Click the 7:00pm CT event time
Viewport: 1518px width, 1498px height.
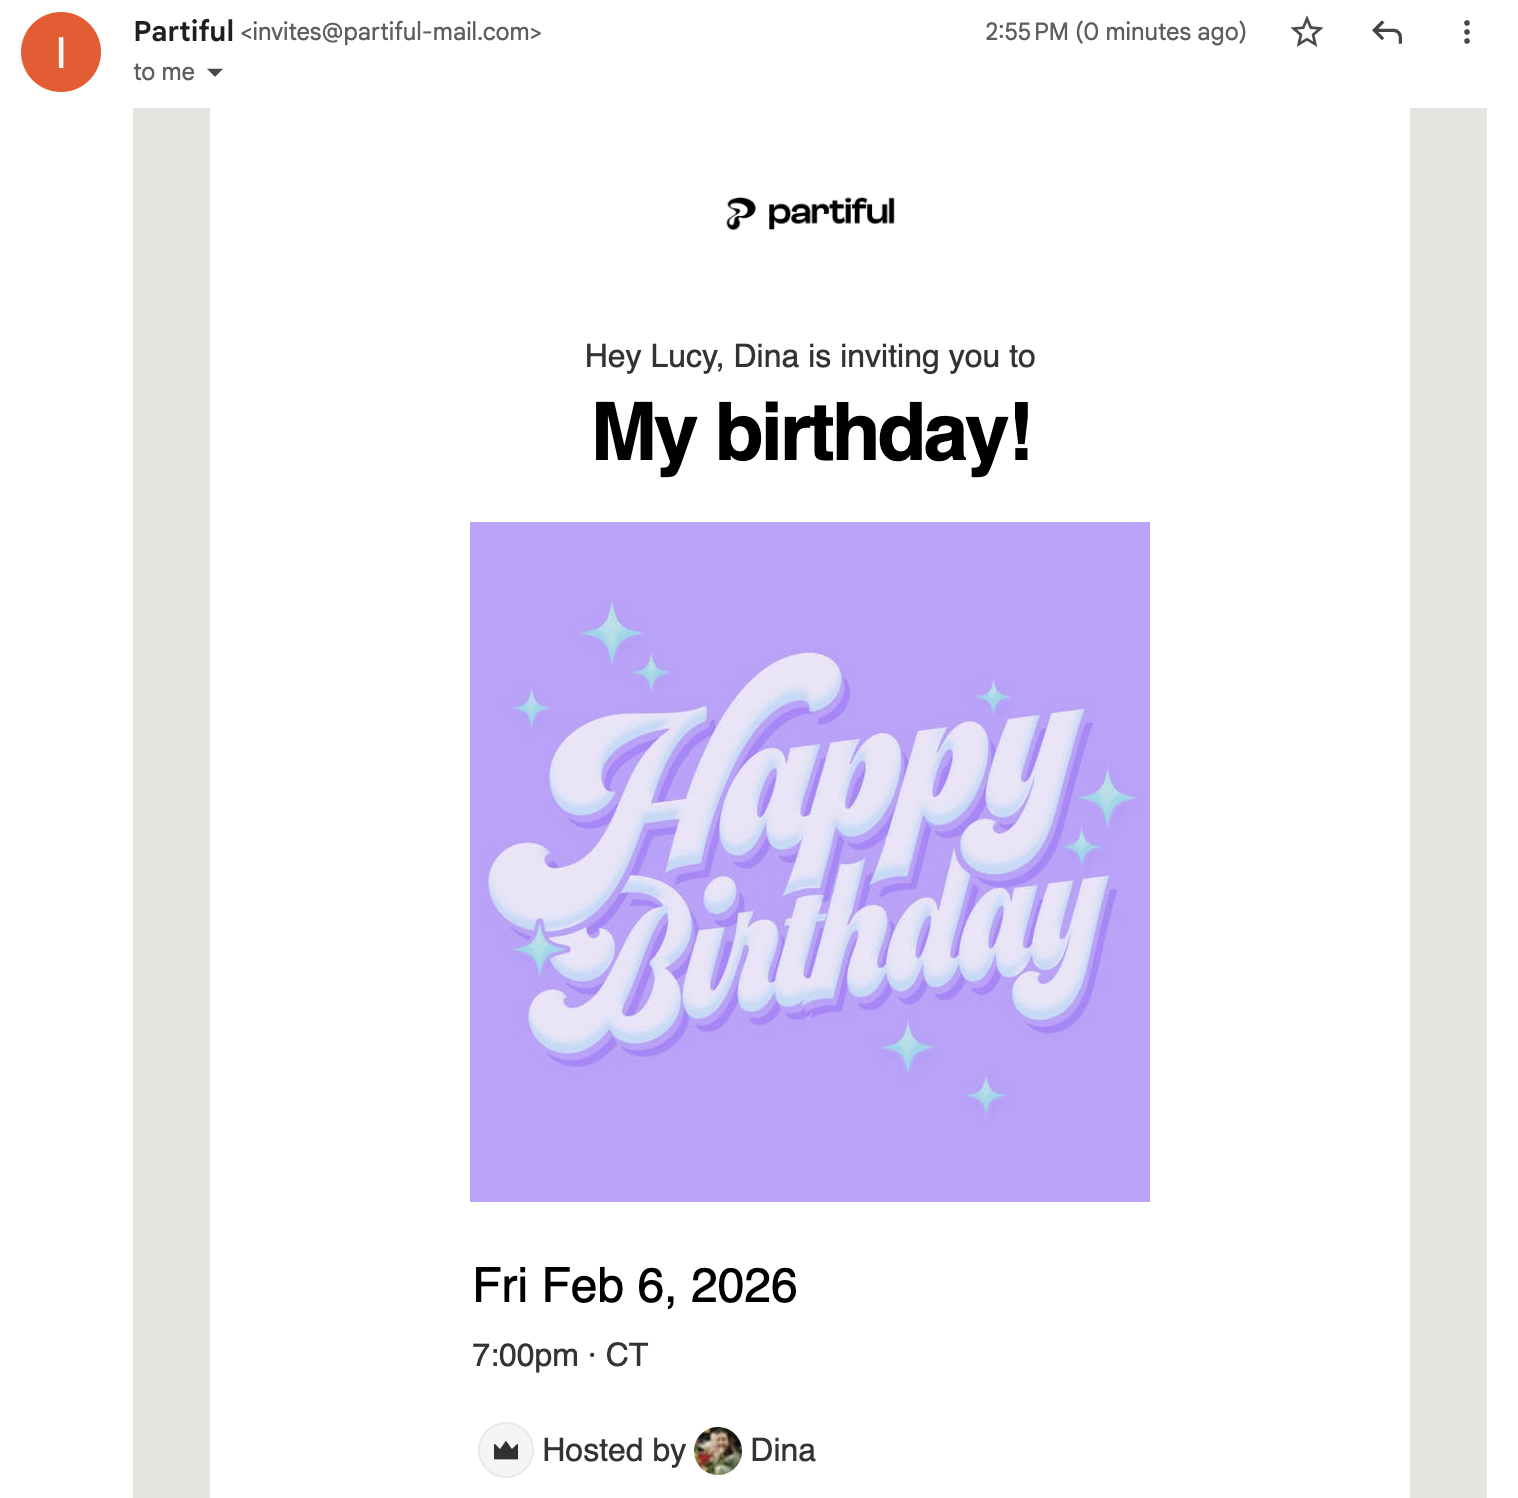(560, 1355)
